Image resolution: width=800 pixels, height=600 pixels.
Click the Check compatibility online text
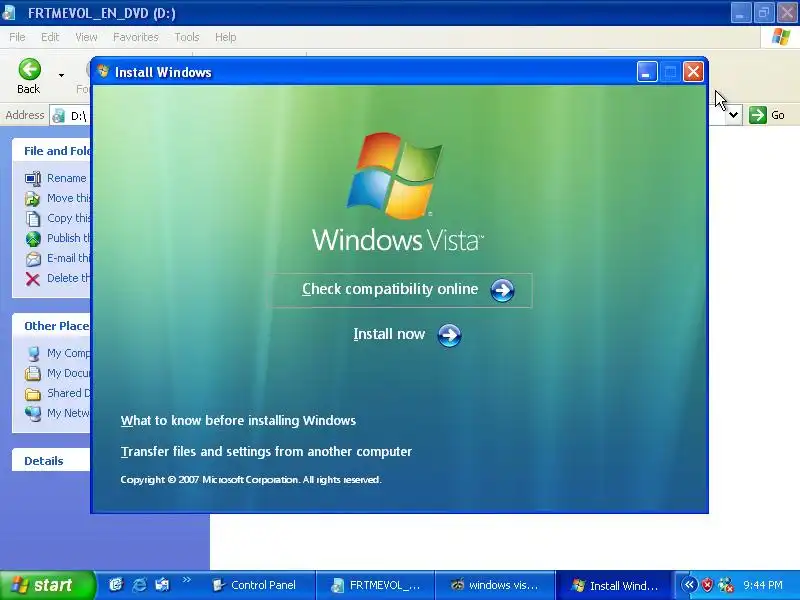(x=390, y=289)
